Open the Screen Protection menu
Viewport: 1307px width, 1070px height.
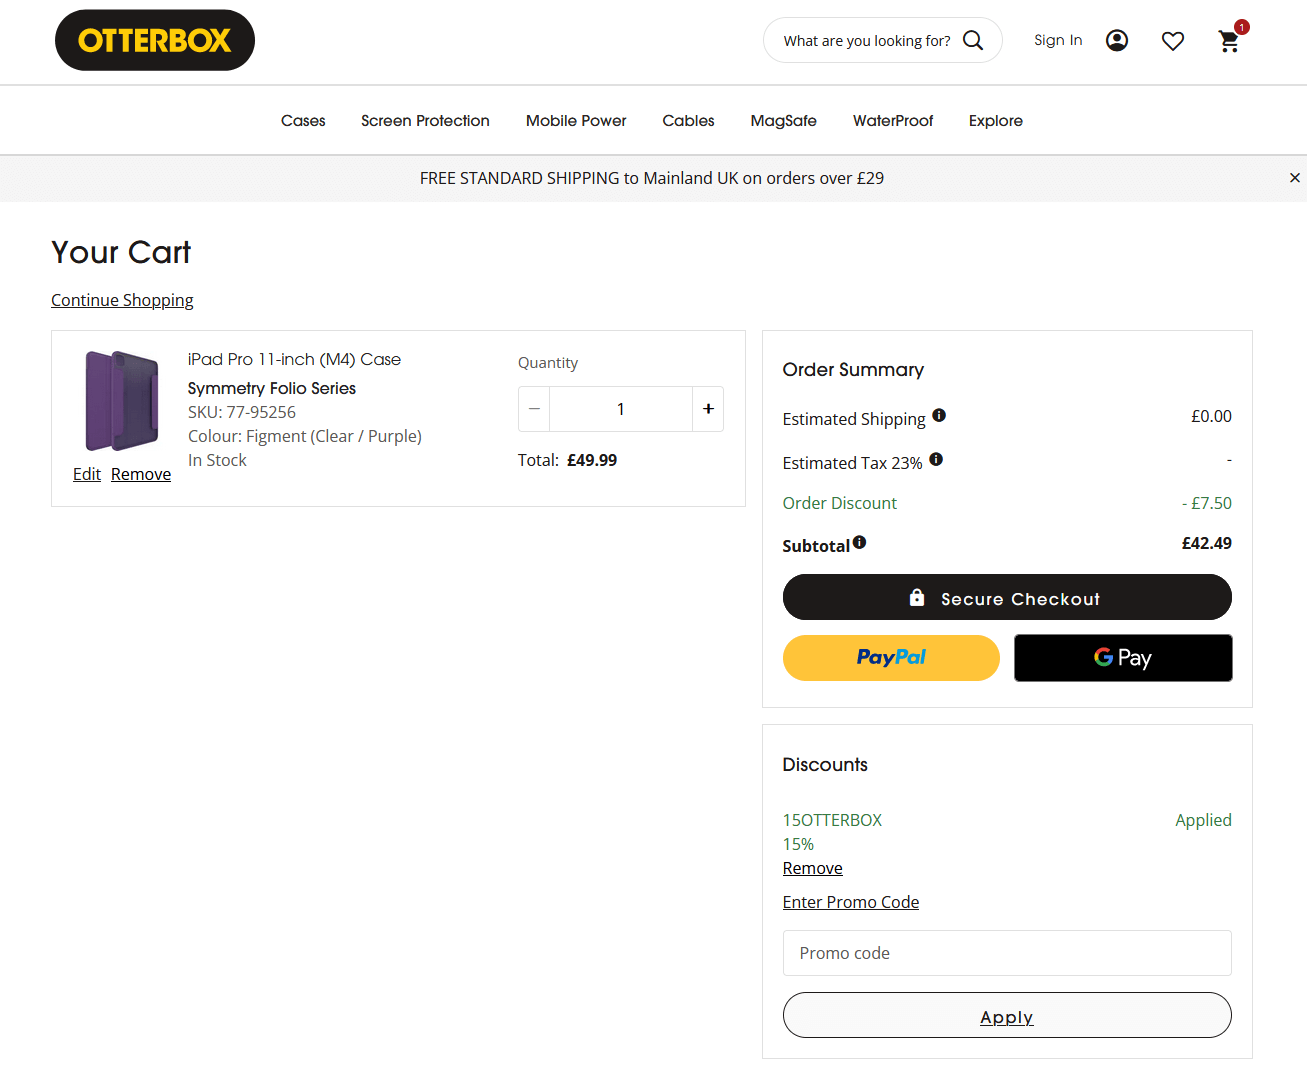tap(425, 120)
